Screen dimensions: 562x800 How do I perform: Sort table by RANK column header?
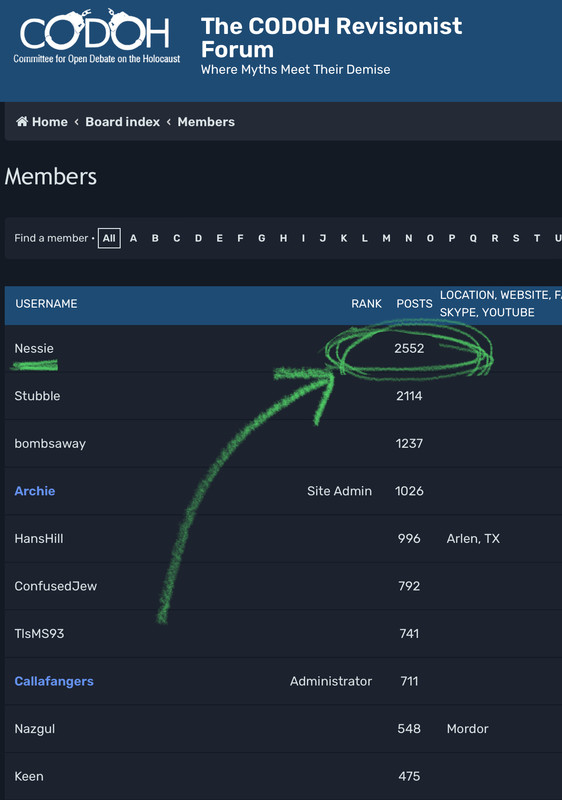pyautogui.click(x=366, y=304)
